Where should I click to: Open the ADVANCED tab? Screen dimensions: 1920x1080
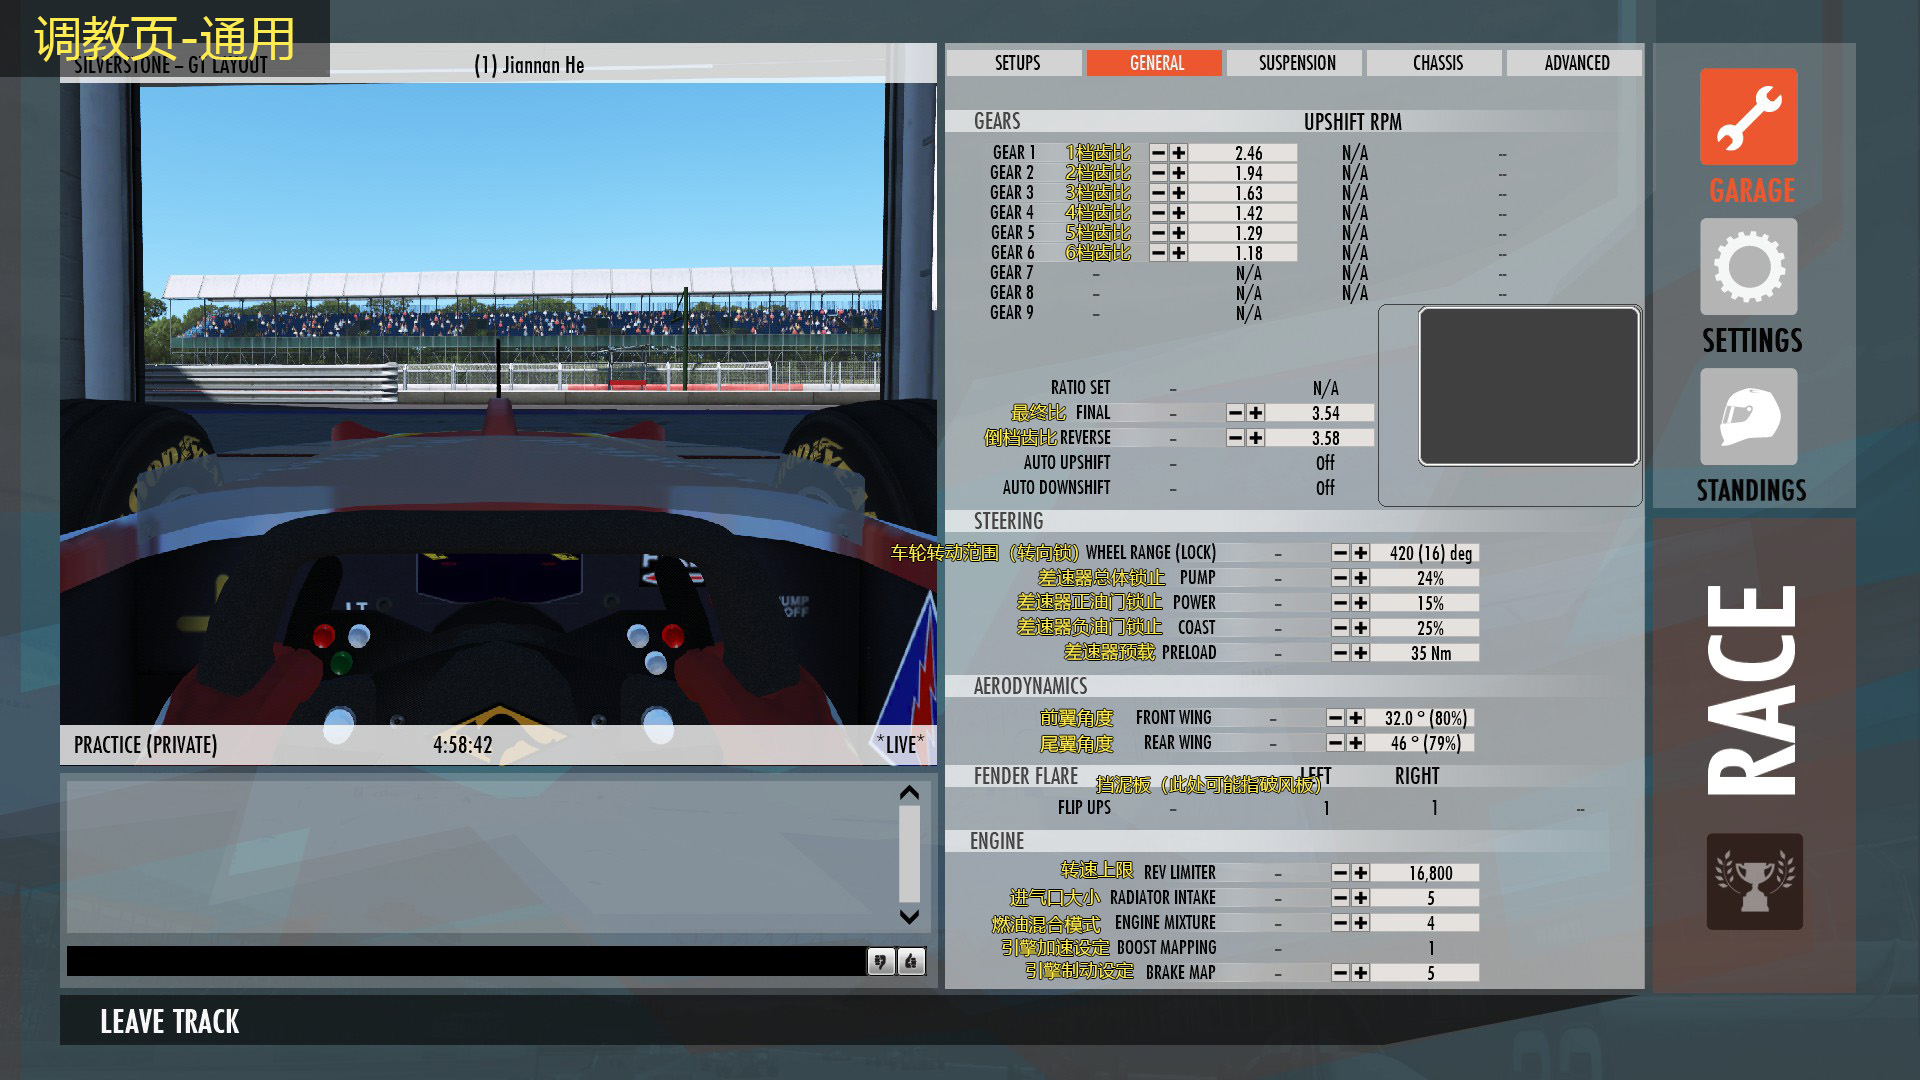[x=1576, y=63]
